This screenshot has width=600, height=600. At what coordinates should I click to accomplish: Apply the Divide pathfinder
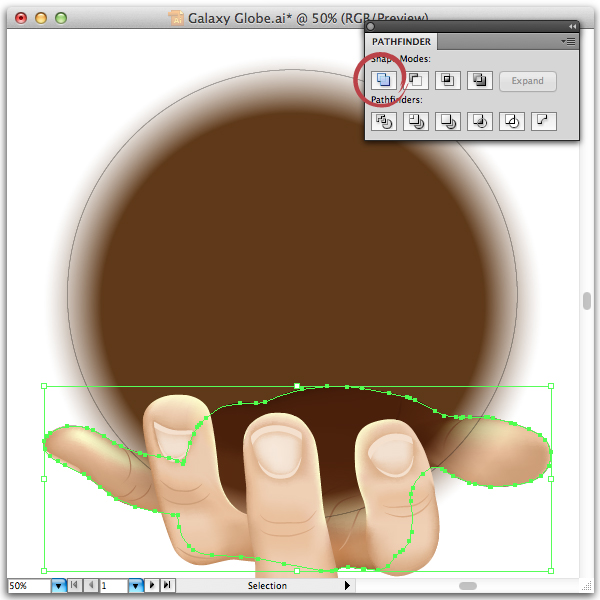coord(383,121)
